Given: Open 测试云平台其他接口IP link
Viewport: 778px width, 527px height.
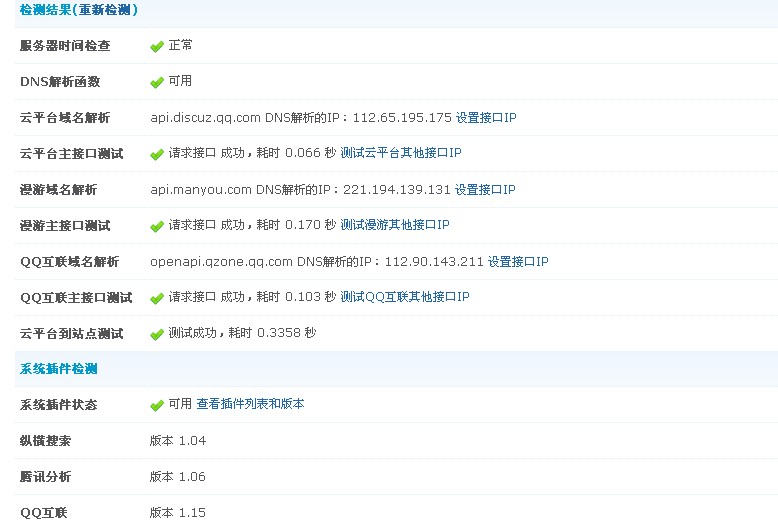Looking at the screenshot, I should click(401, 153).
